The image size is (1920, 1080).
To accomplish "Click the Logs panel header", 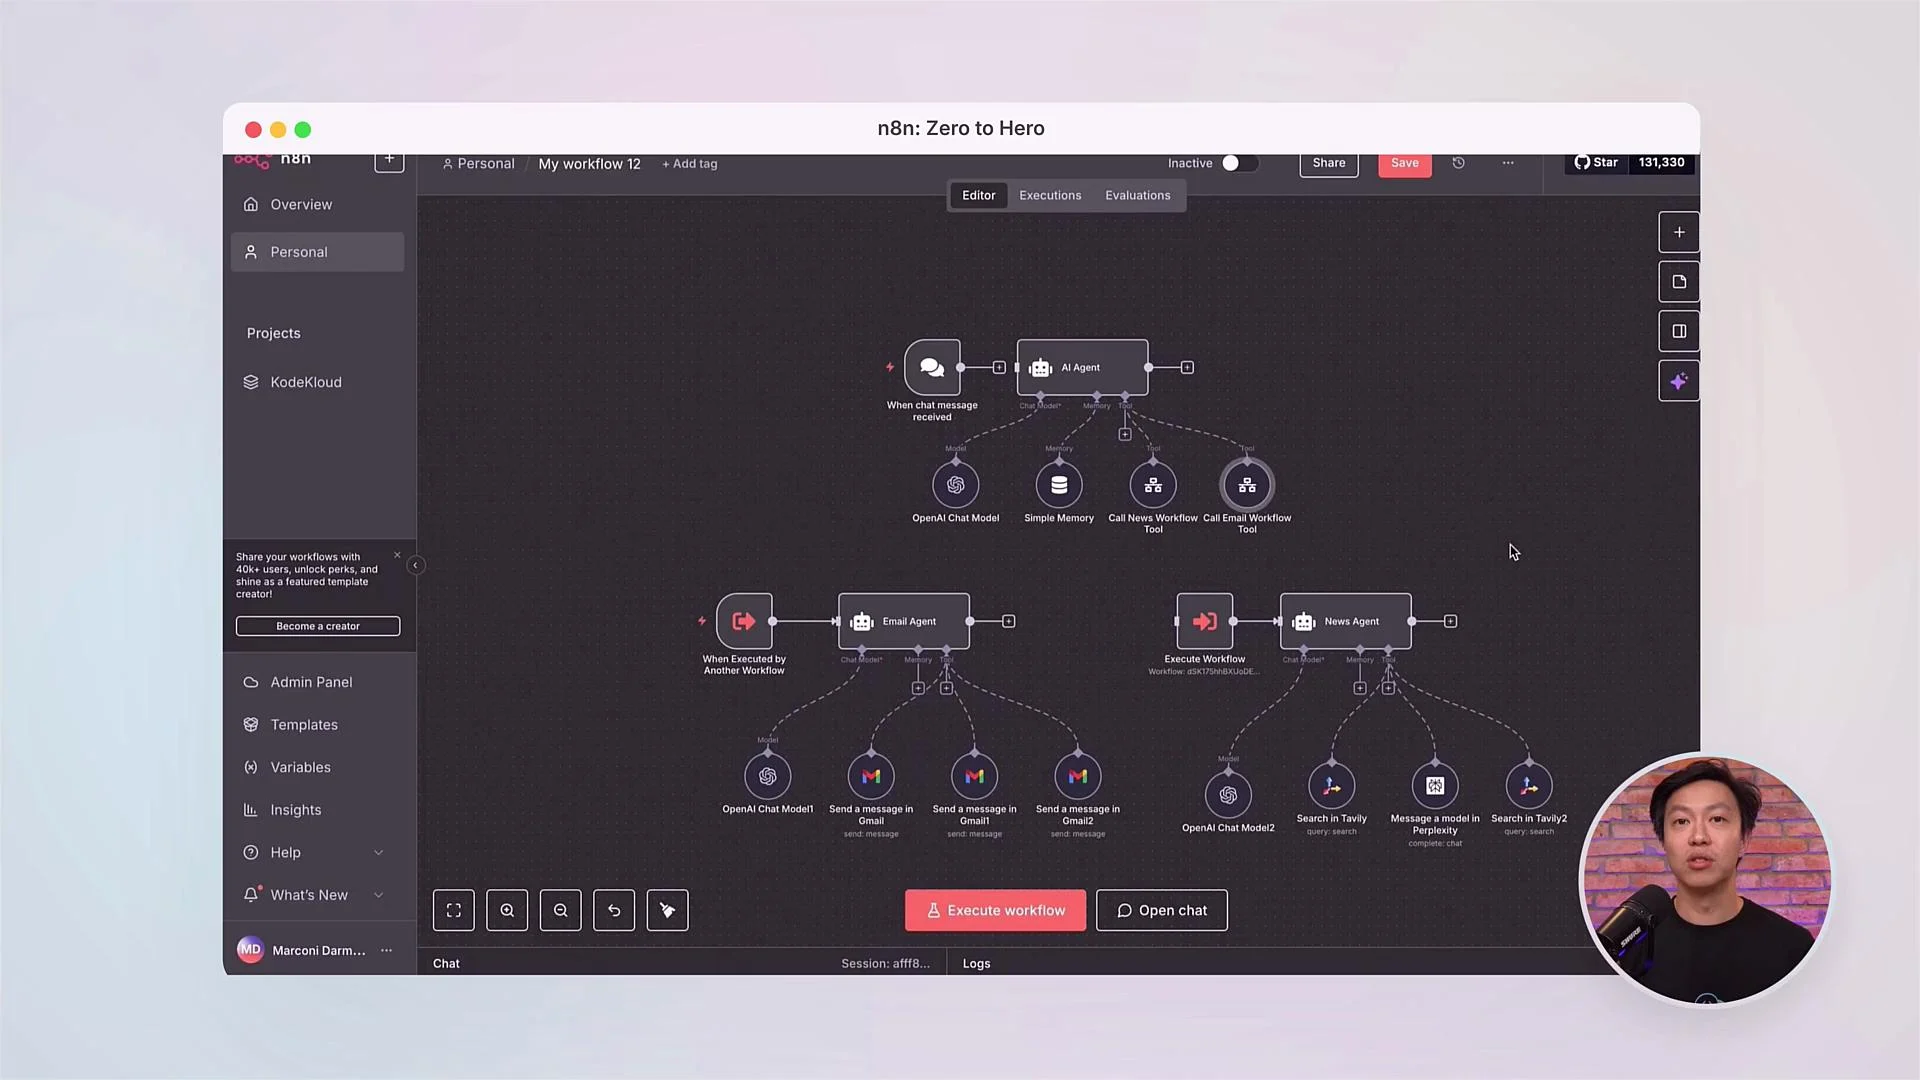I will pos(976,964).
